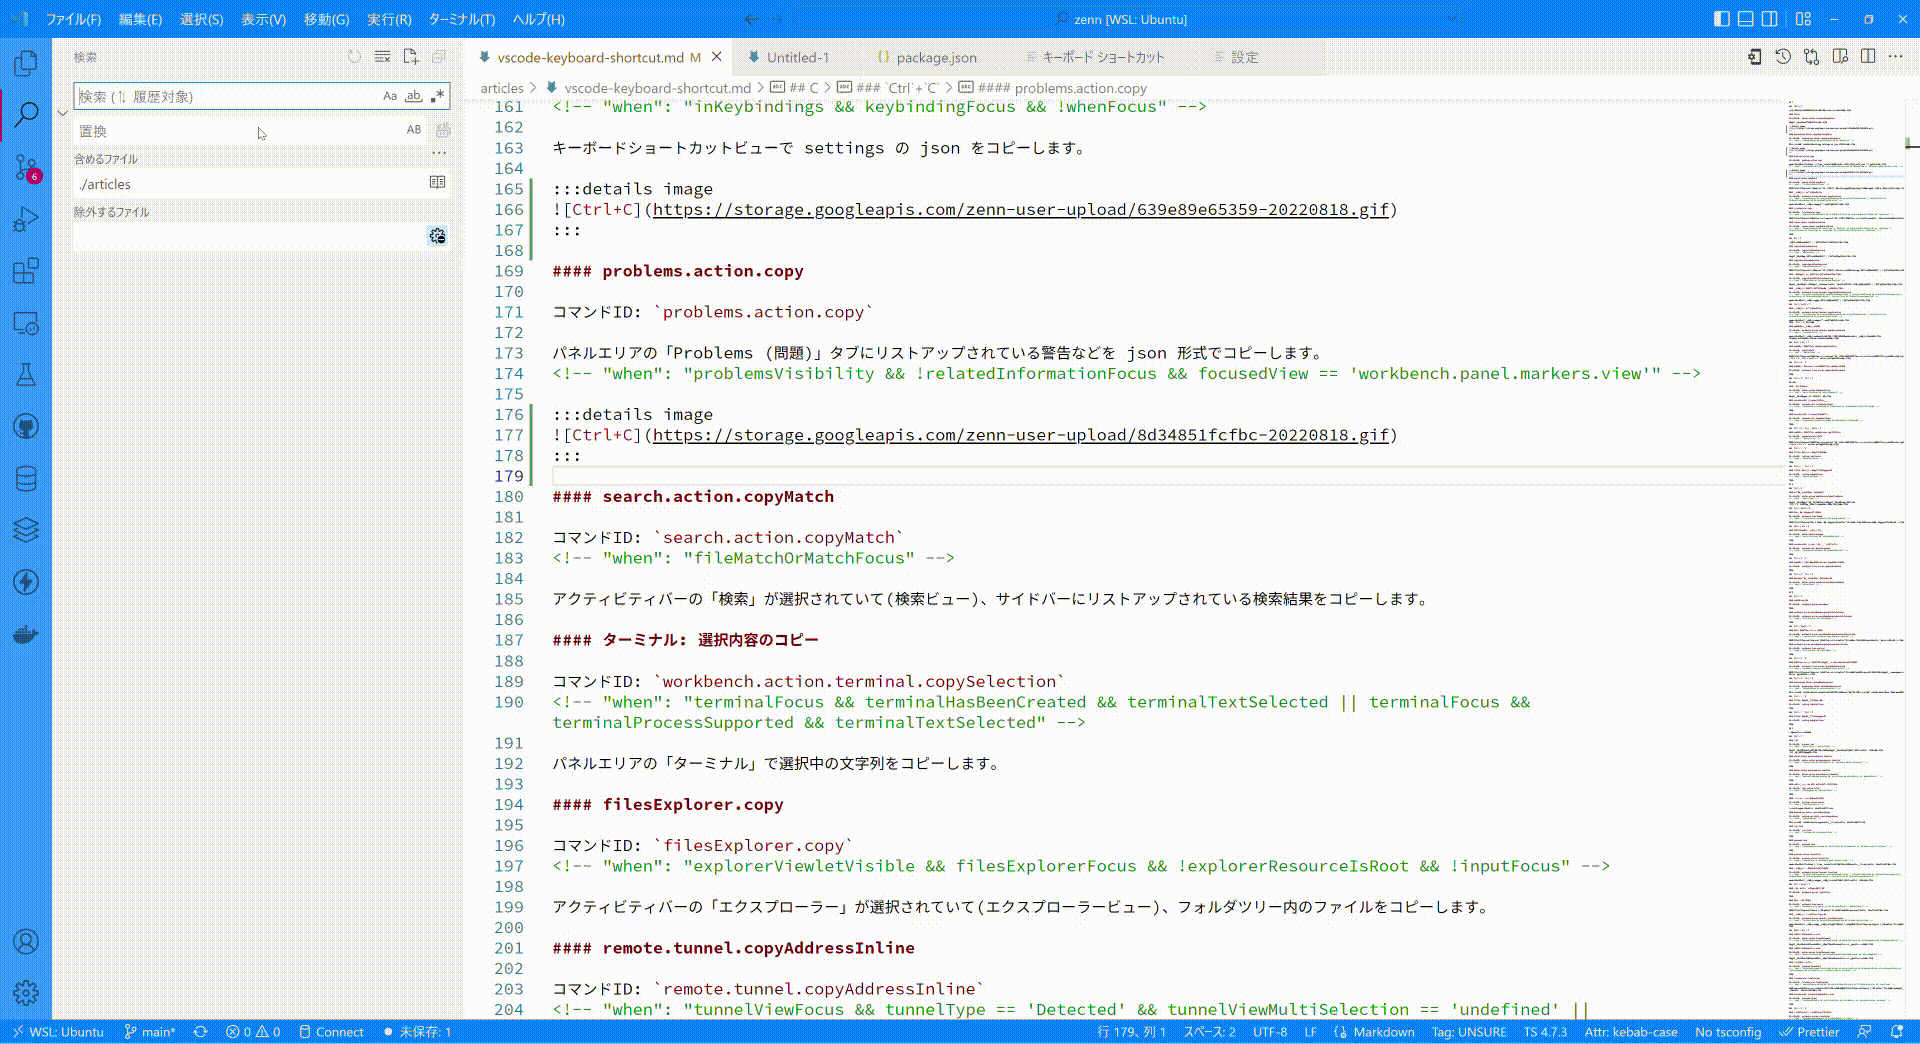This screenshot has width=1920, height=1044.
Task: Collapse the replace field toggle chevron
Action: (62, 113)
